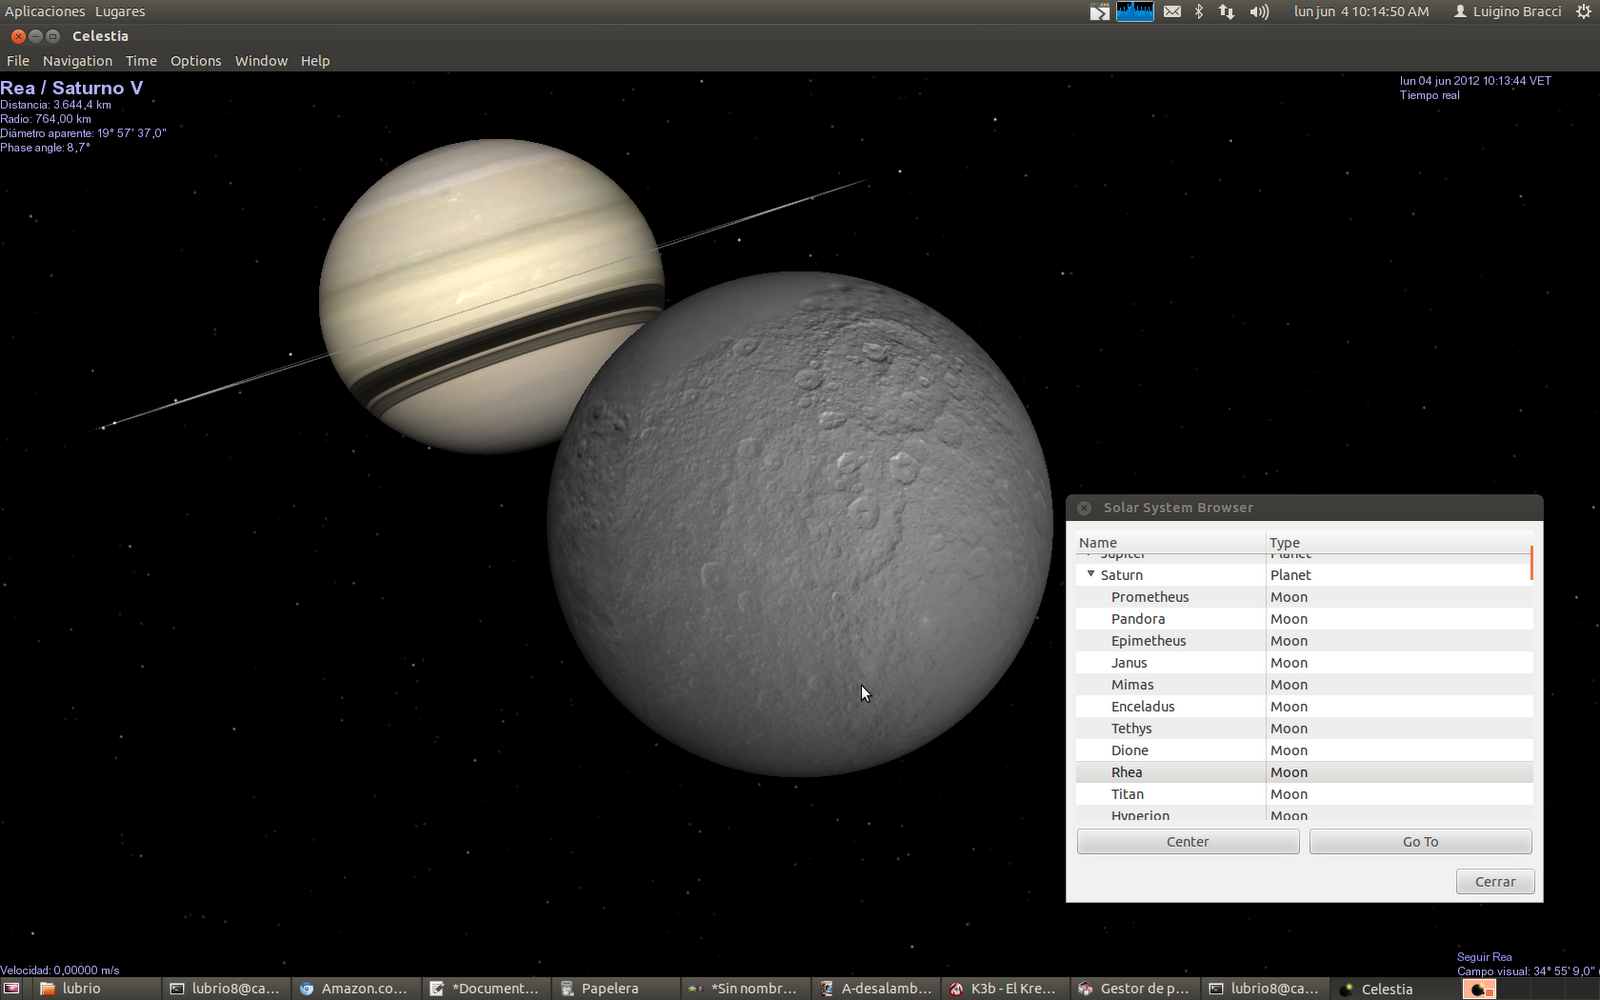The width and height of the screenshot is (1600, 1000).
Task: Open the system monitor graph applet
Action: pyautogui.click(x=1134, y=11)
